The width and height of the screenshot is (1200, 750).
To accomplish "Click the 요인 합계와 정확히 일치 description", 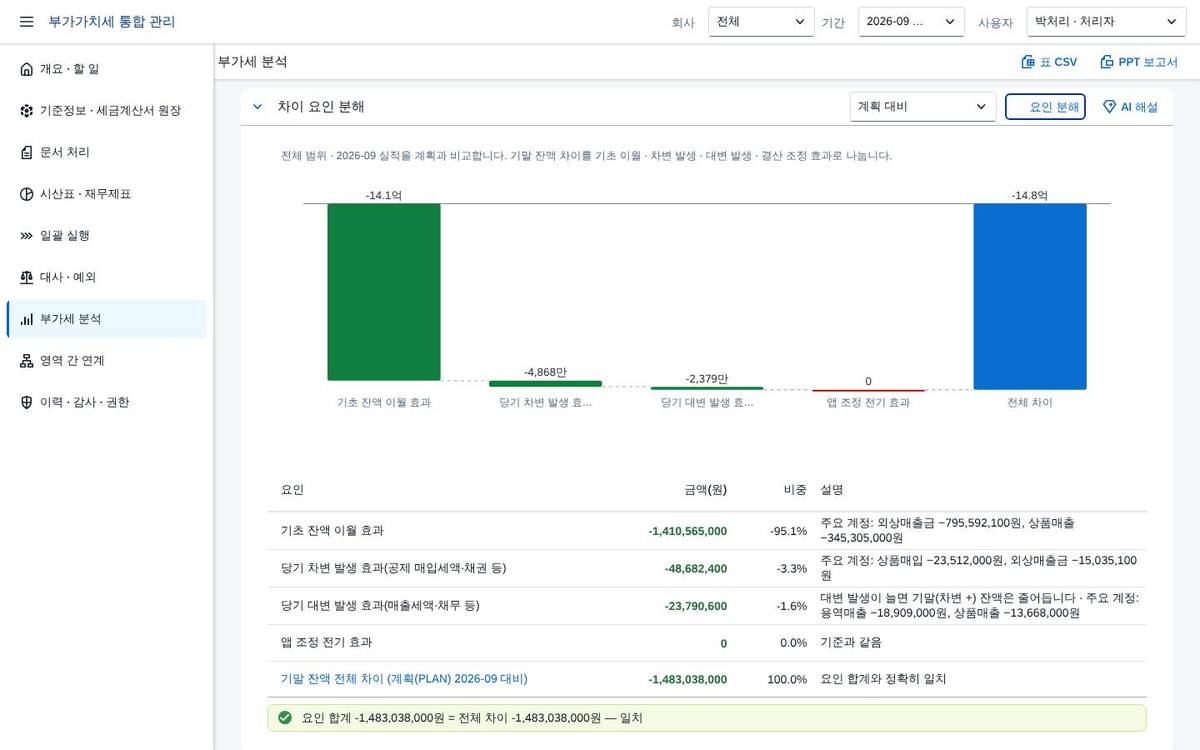I will coord(883,679).
